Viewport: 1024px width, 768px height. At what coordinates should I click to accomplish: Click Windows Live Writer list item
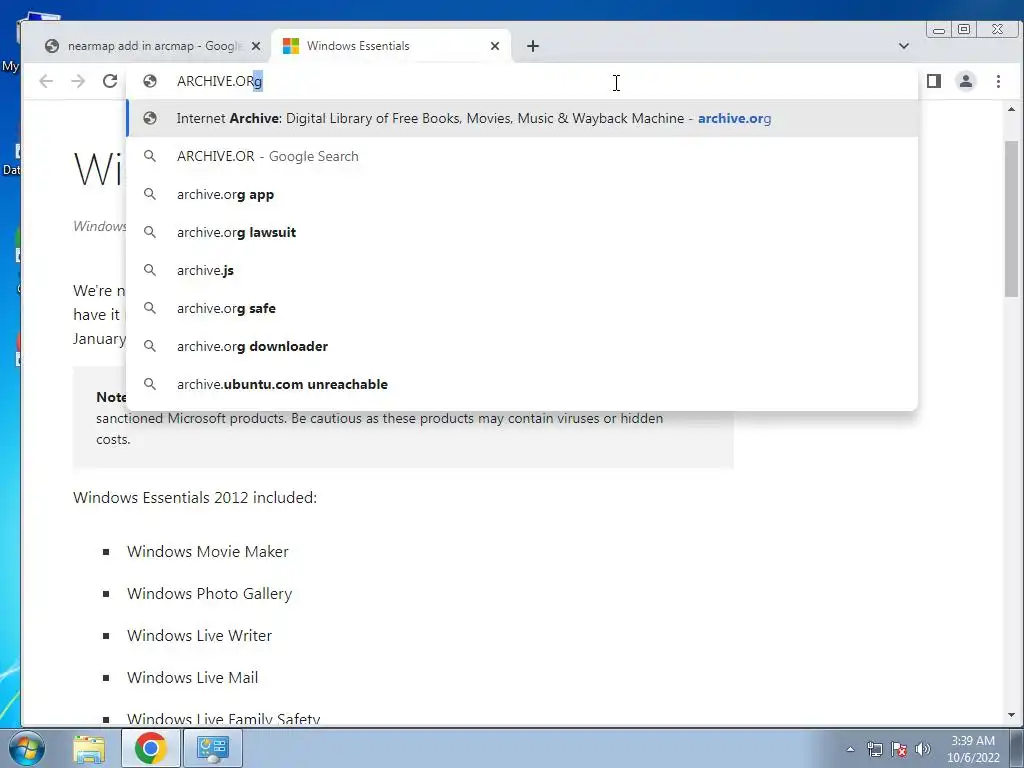tap(199, 635)
